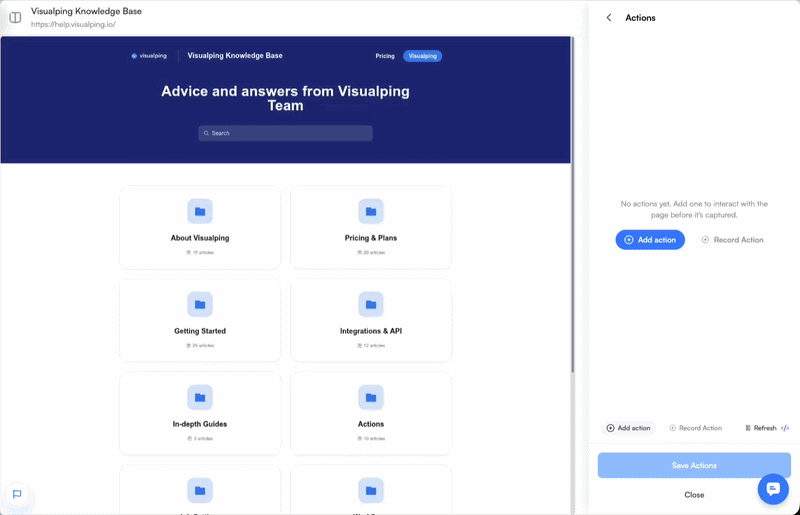The image size is (800, 515).
Task: Click Record Action next to blue button
Action: tap(733, 239)
